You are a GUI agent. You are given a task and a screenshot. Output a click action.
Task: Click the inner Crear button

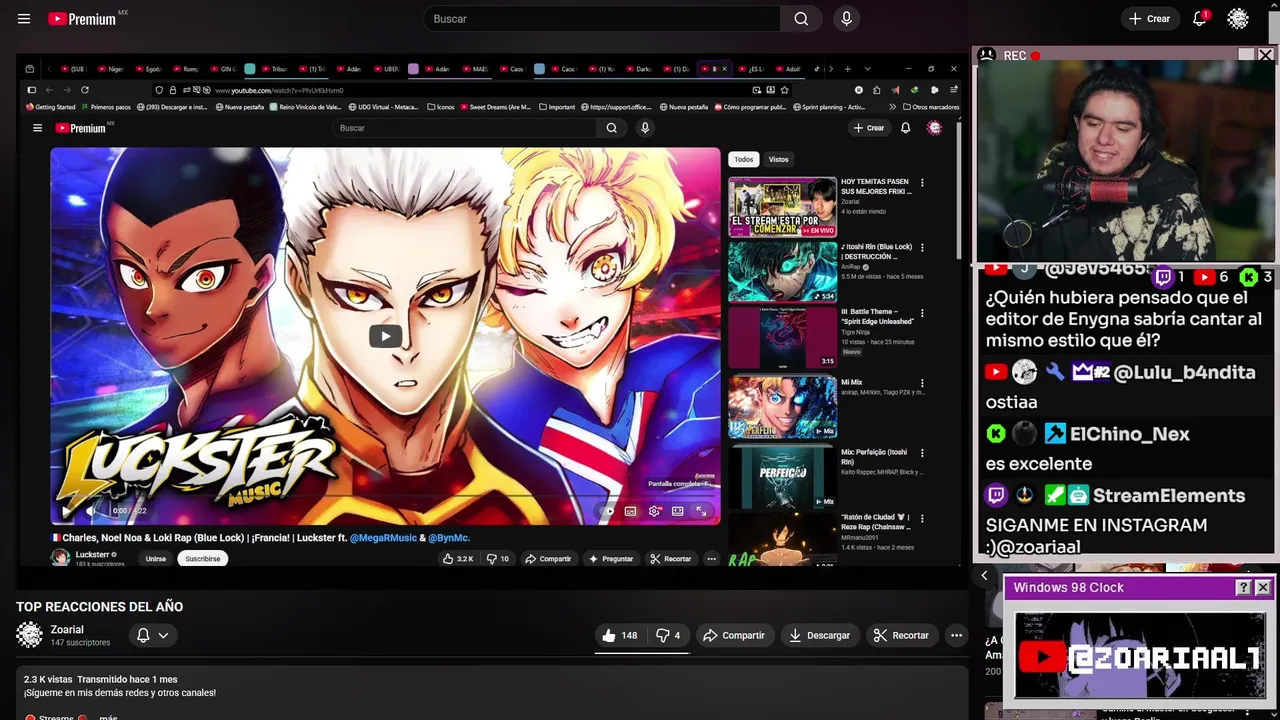[x=868, y=128]
